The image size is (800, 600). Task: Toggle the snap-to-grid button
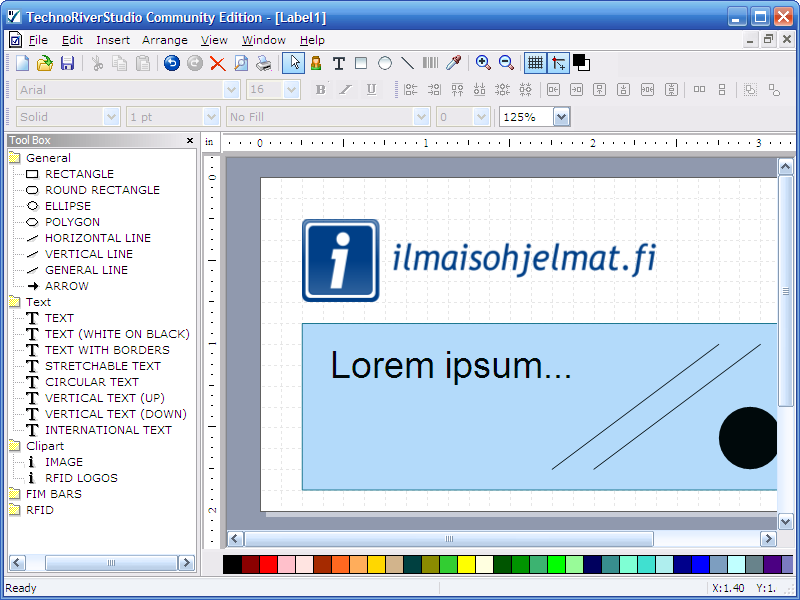coord(558,63)
